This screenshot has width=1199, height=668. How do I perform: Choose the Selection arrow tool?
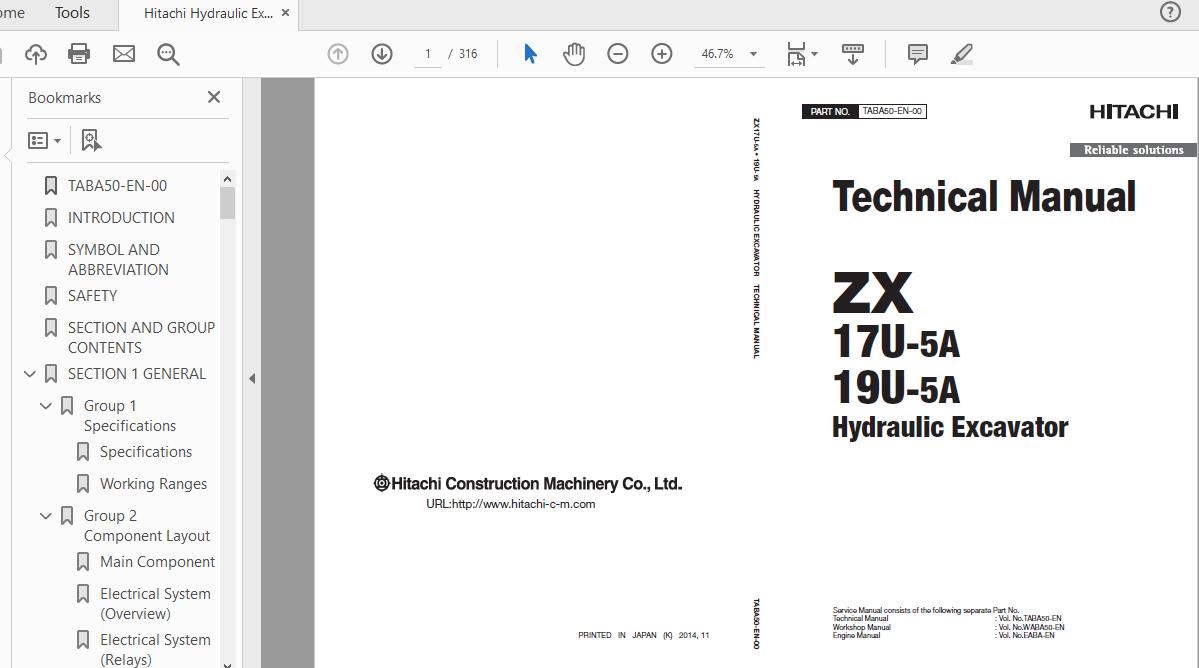click(x=530, y=54)
